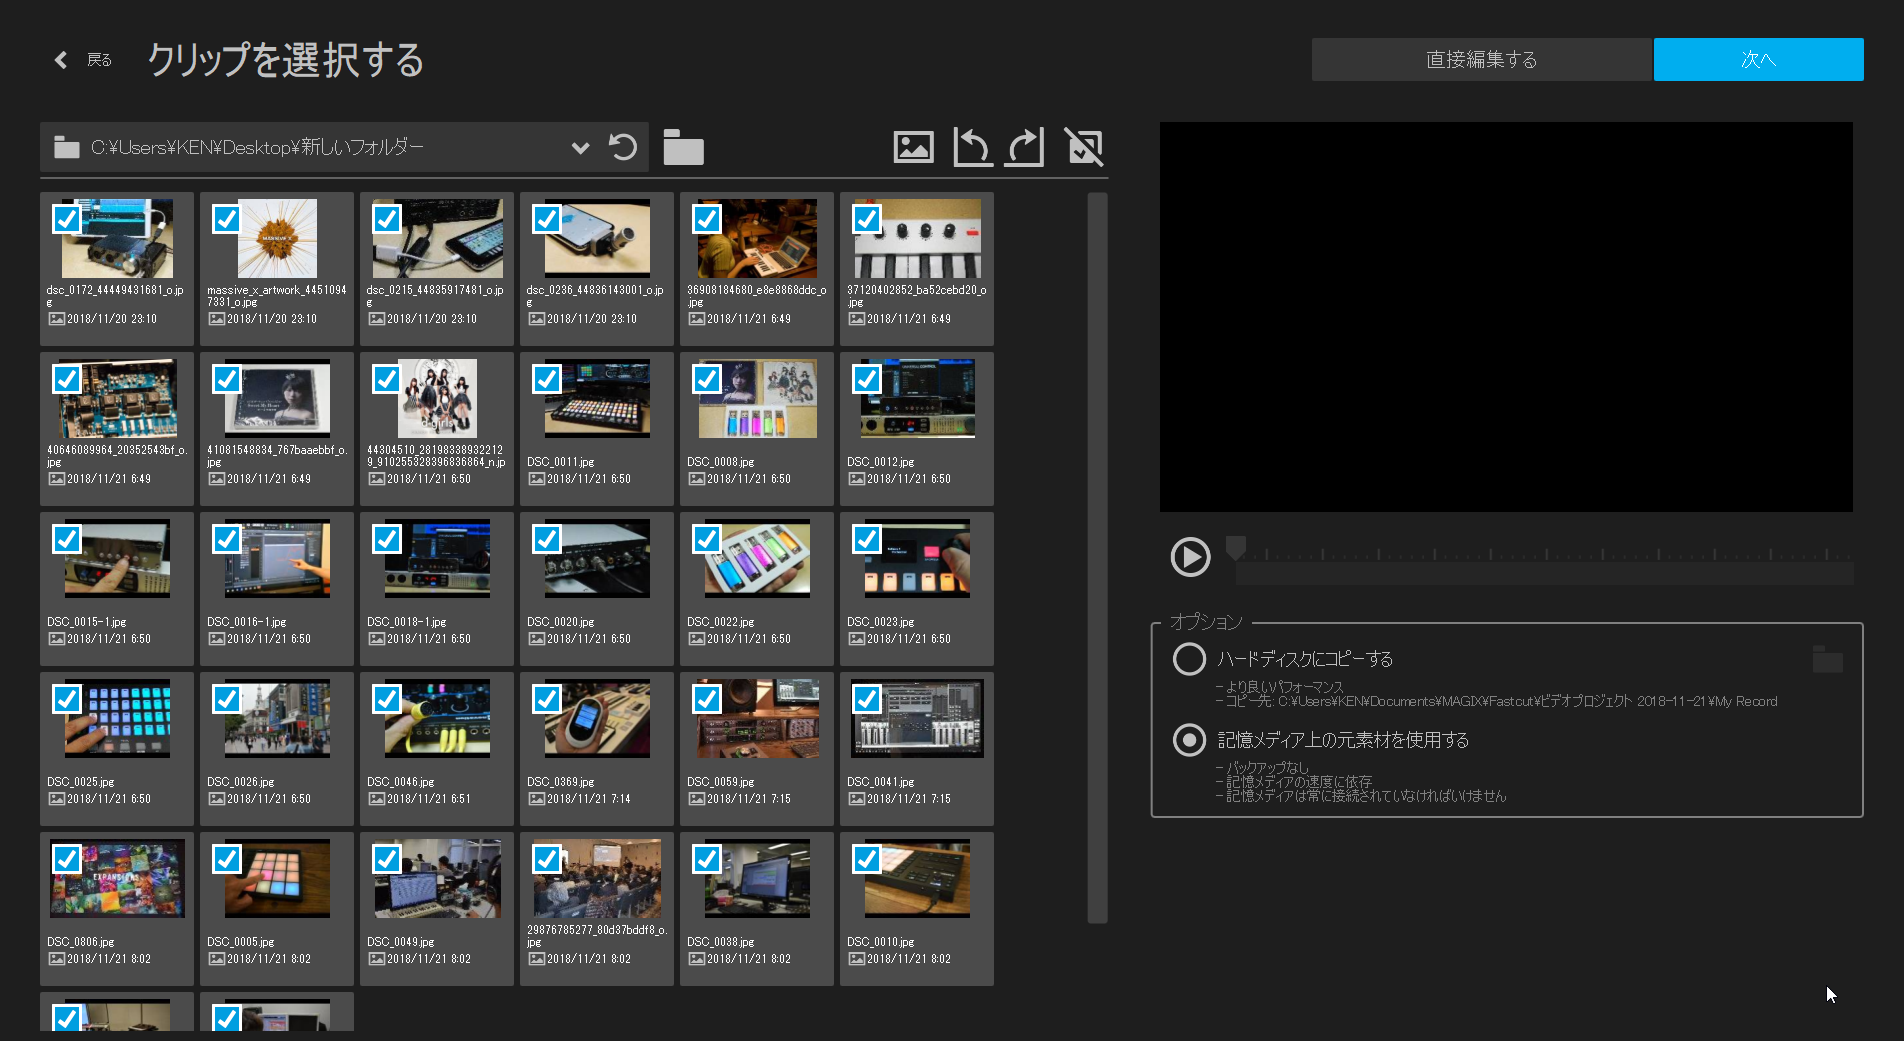Select the DSC_0016-1.jpg thumbnail
This screenshot has height=1041, width=1904.
click(x=277, y=558)
